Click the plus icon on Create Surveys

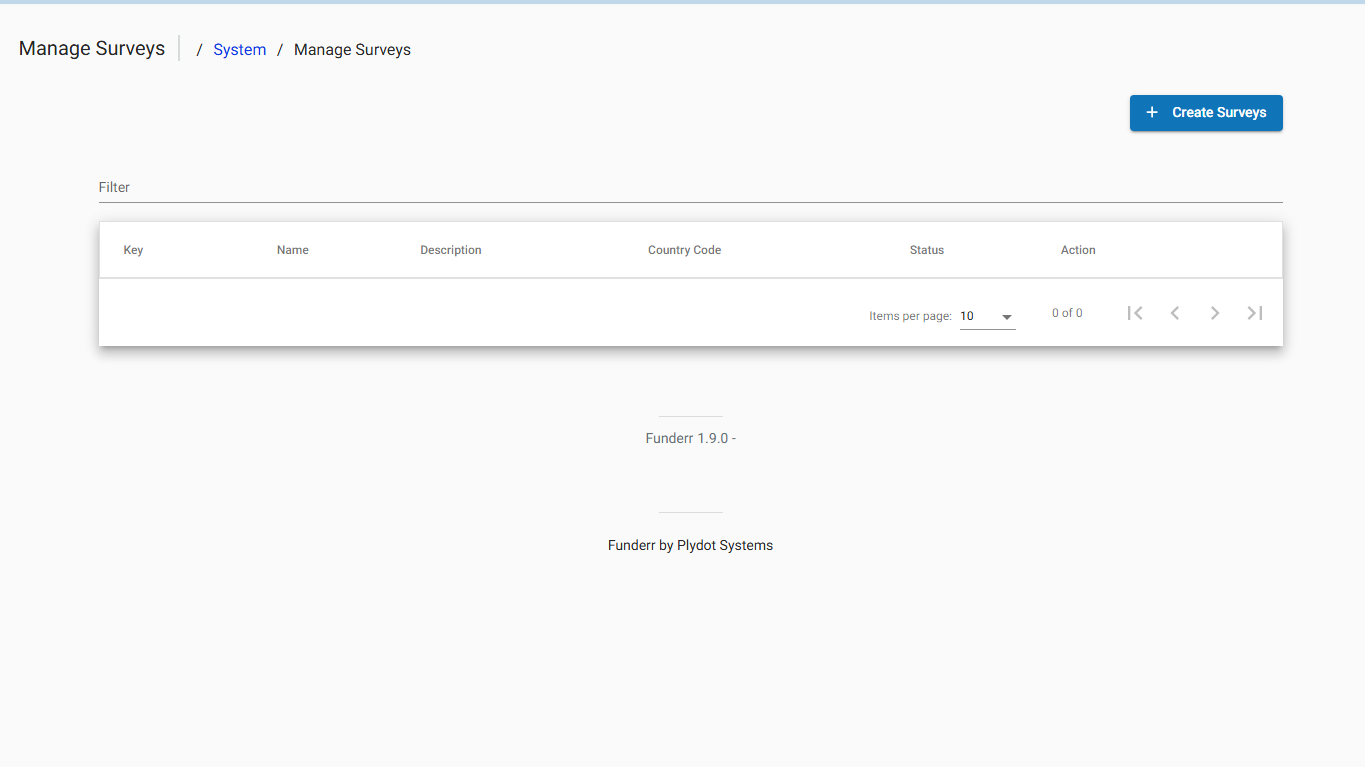pyautogui.click(x=1152, y=112)
